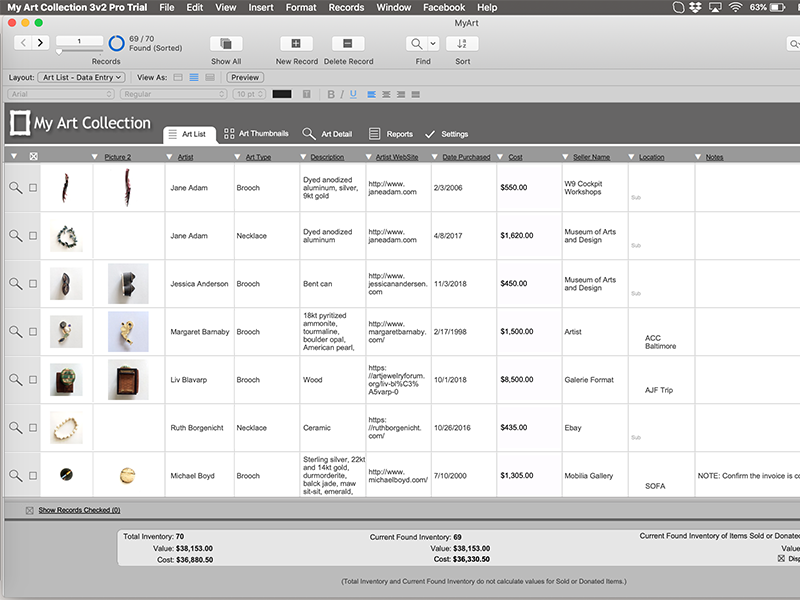Click the uncheck-all box in header

pos(34,157)
